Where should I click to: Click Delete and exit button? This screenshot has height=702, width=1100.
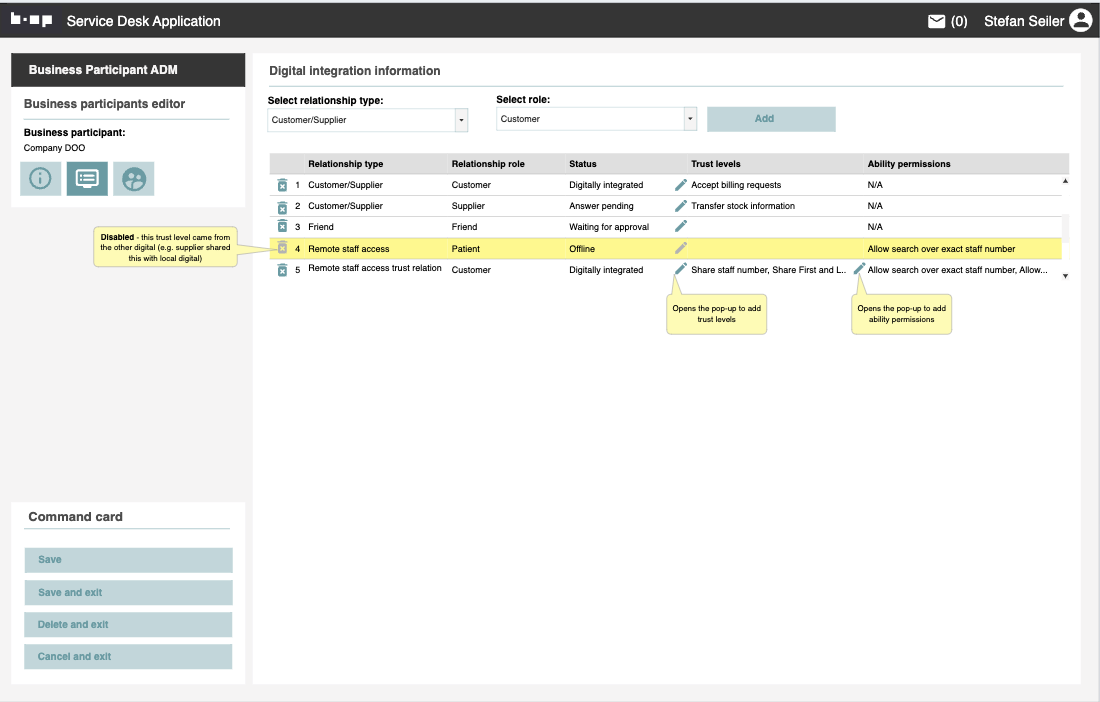pyautogui.click(x=128, y=625)
